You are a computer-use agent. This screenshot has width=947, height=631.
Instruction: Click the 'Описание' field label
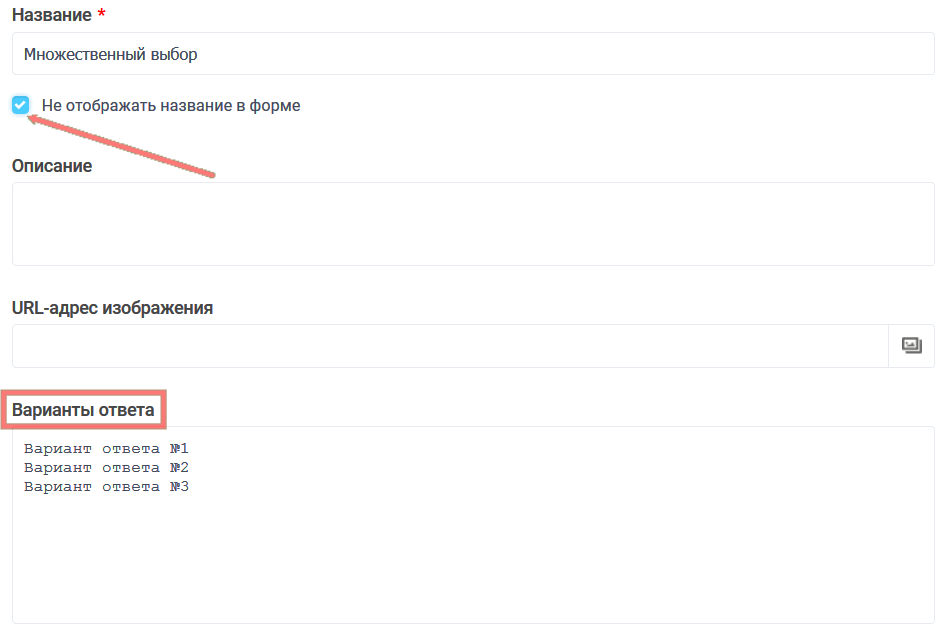52,166
